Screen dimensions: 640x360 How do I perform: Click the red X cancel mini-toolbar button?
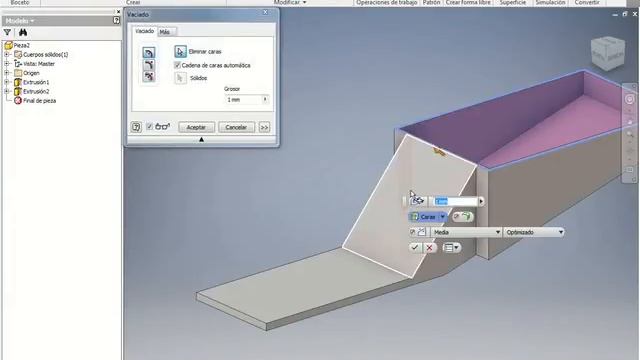click(x=429, y=247)
